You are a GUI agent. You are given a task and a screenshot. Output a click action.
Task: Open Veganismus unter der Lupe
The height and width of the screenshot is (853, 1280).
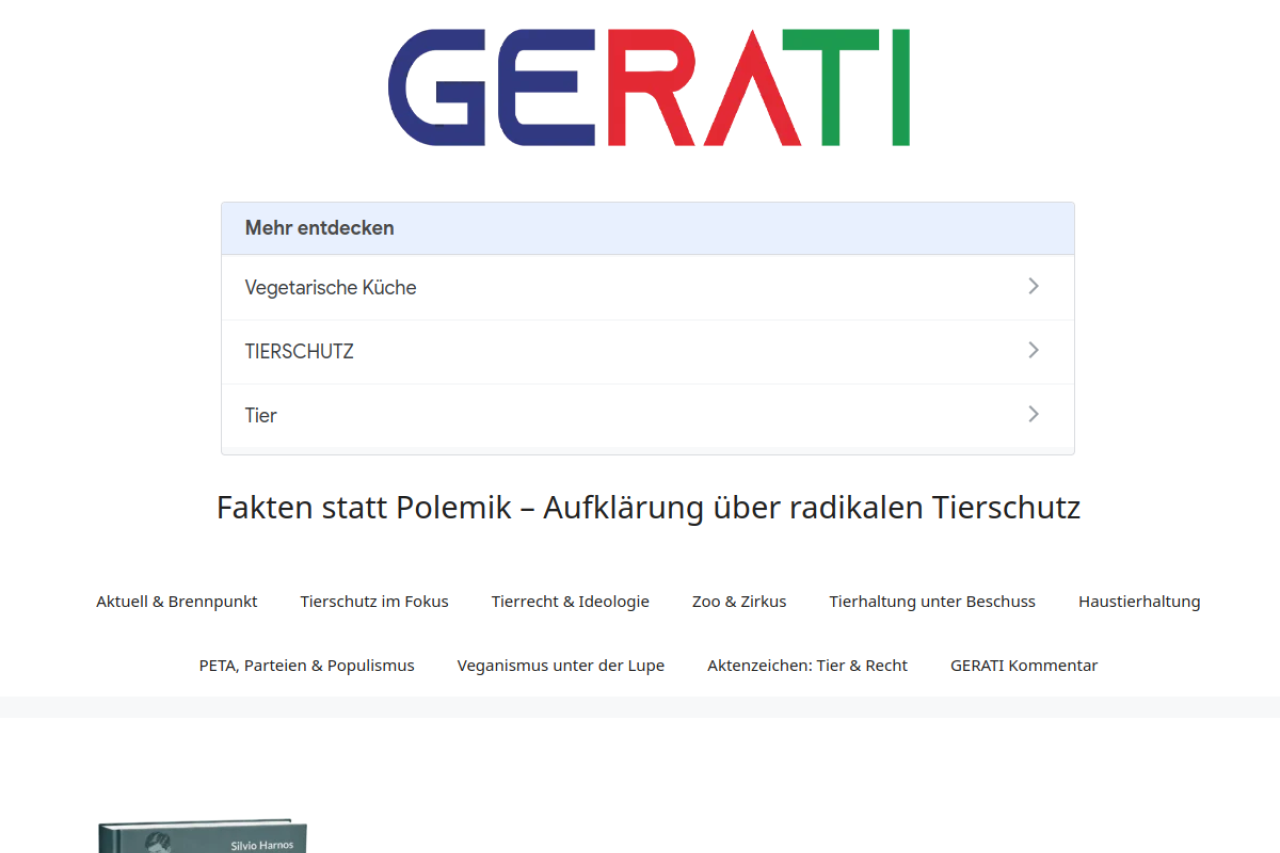(x=561, y=665)
